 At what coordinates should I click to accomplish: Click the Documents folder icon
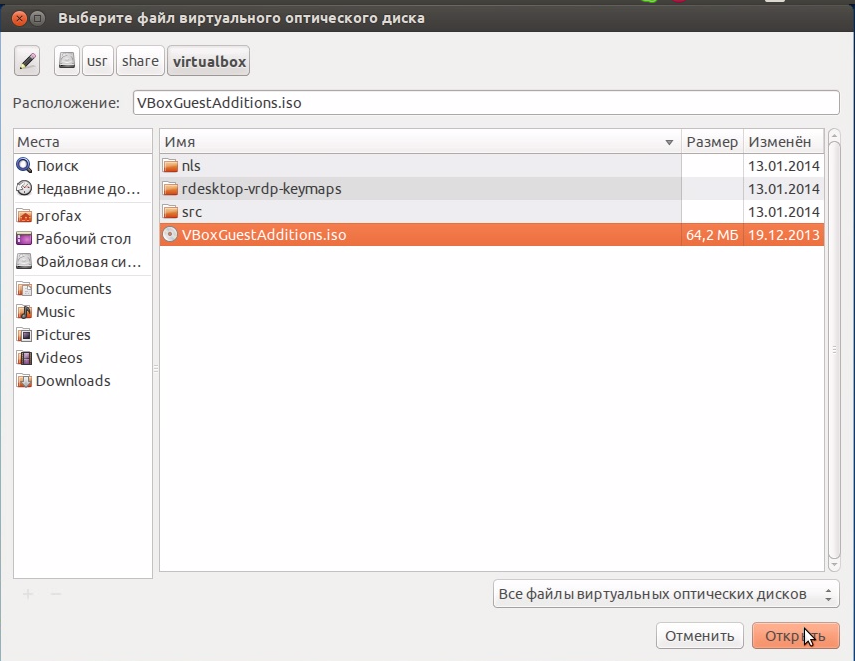click(24, 289)
